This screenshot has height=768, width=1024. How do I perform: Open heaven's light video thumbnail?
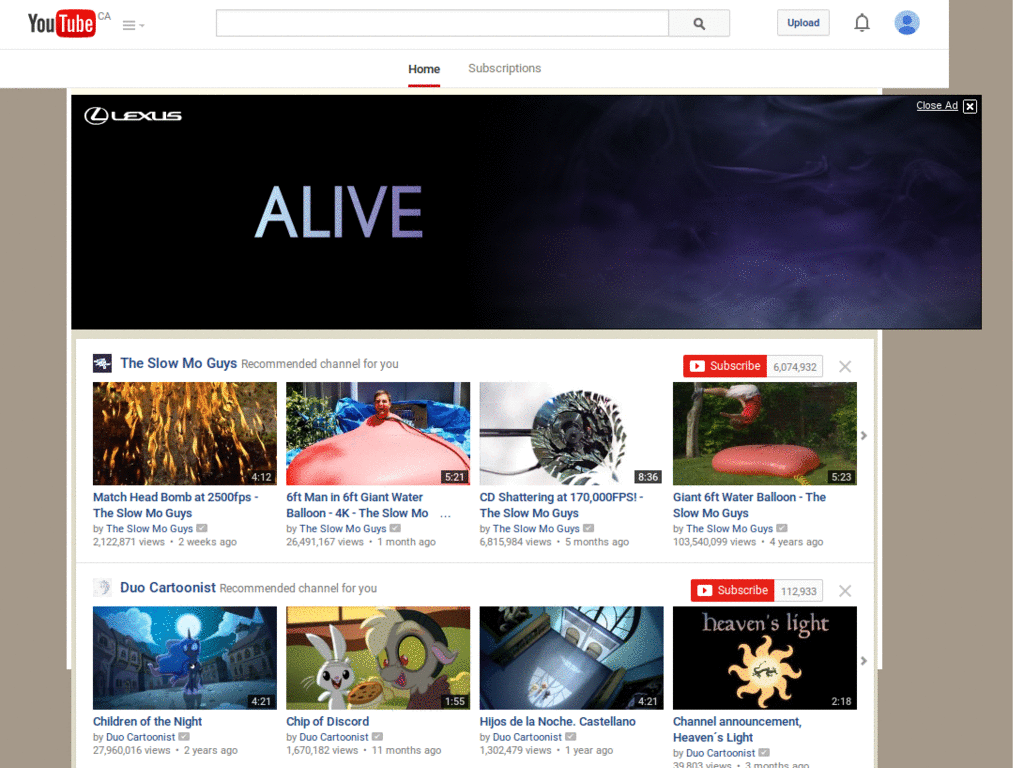(765, 658)
